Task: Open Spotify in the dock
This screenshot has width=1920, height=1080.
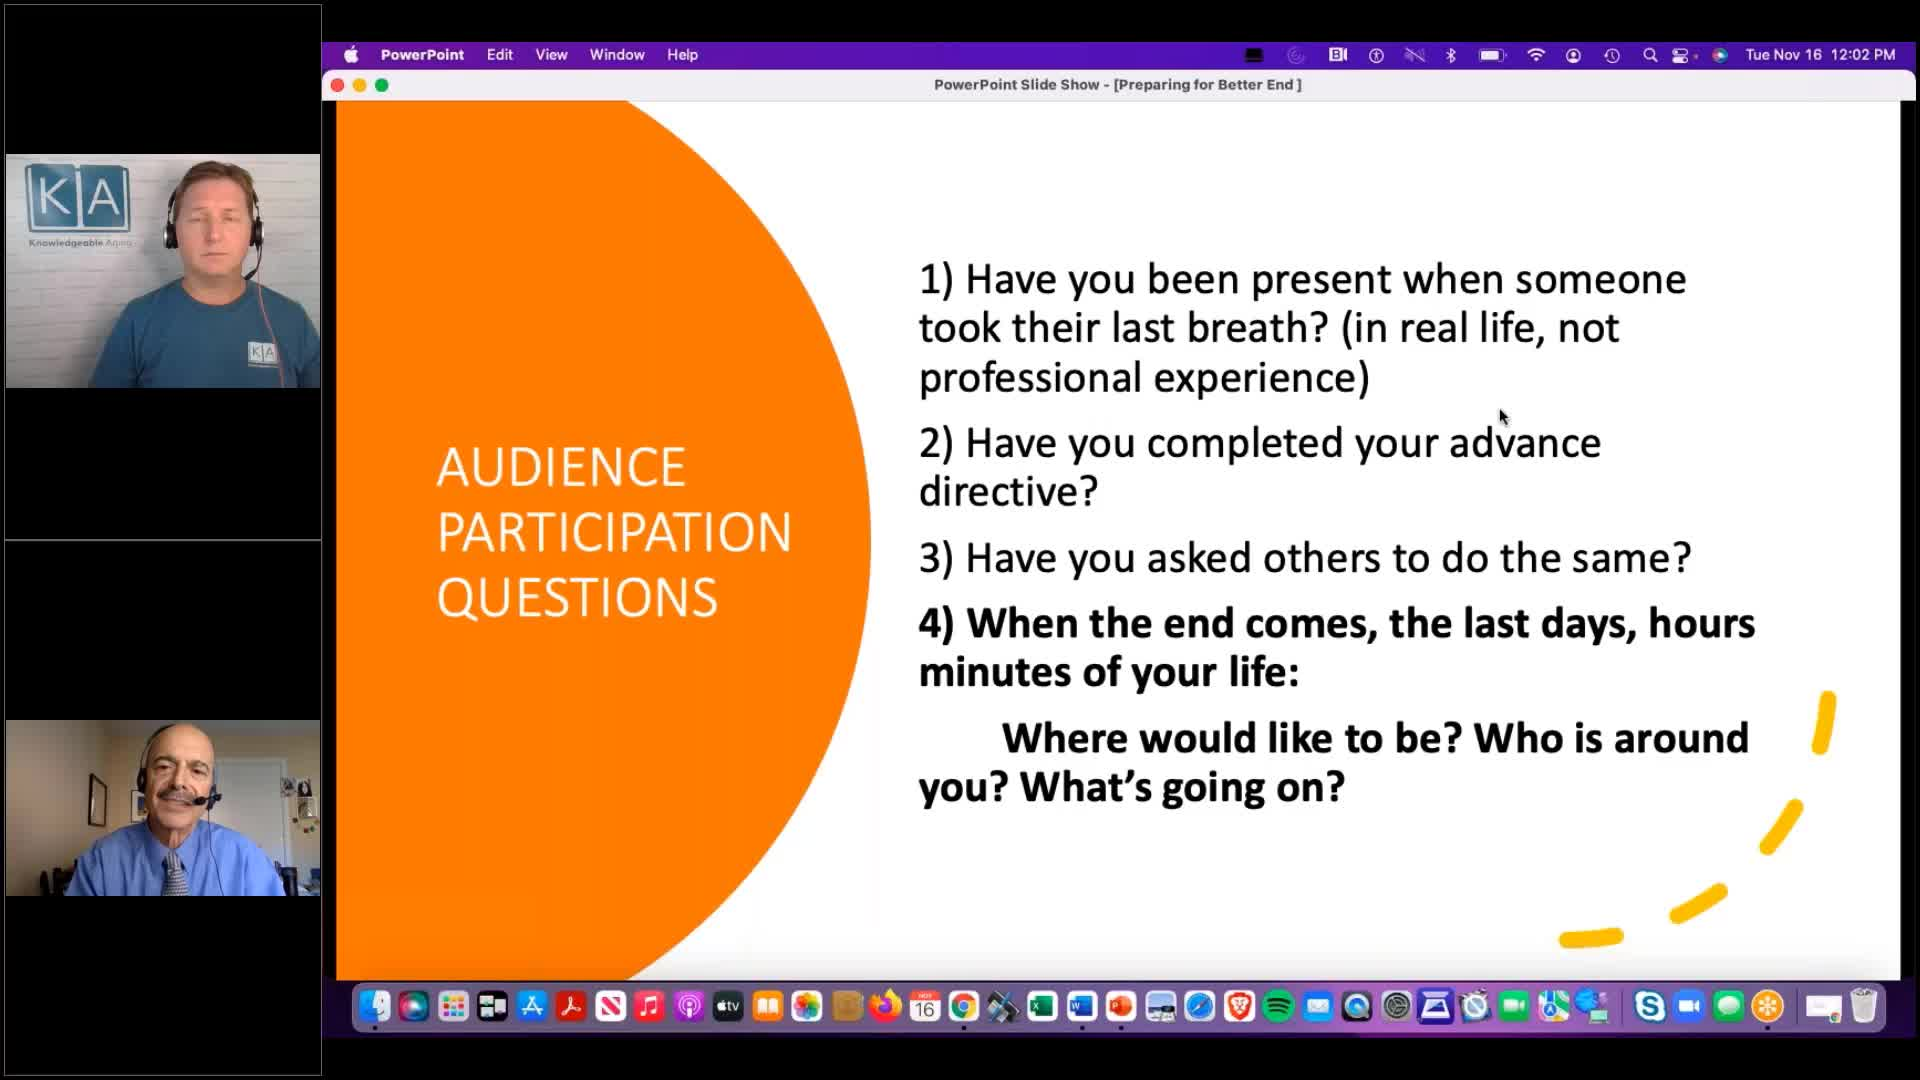Action: pos(1278,1006)
